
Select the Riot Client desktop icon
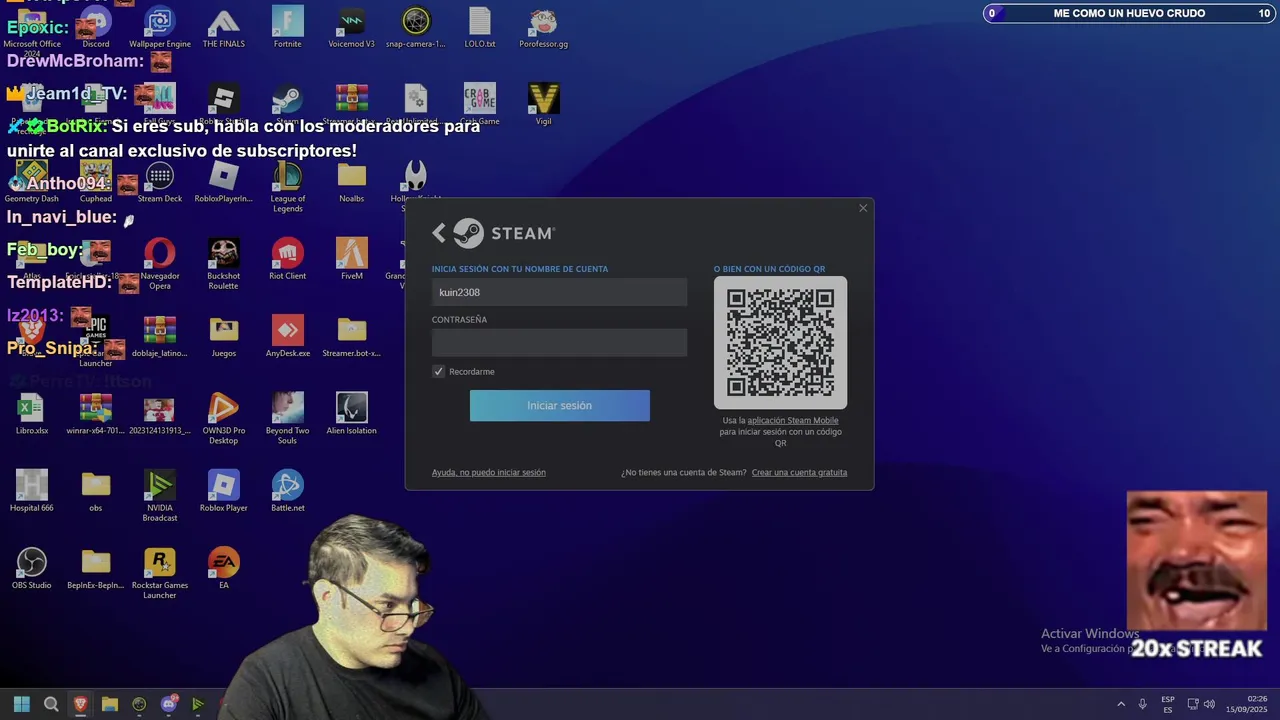pos(287,259)
